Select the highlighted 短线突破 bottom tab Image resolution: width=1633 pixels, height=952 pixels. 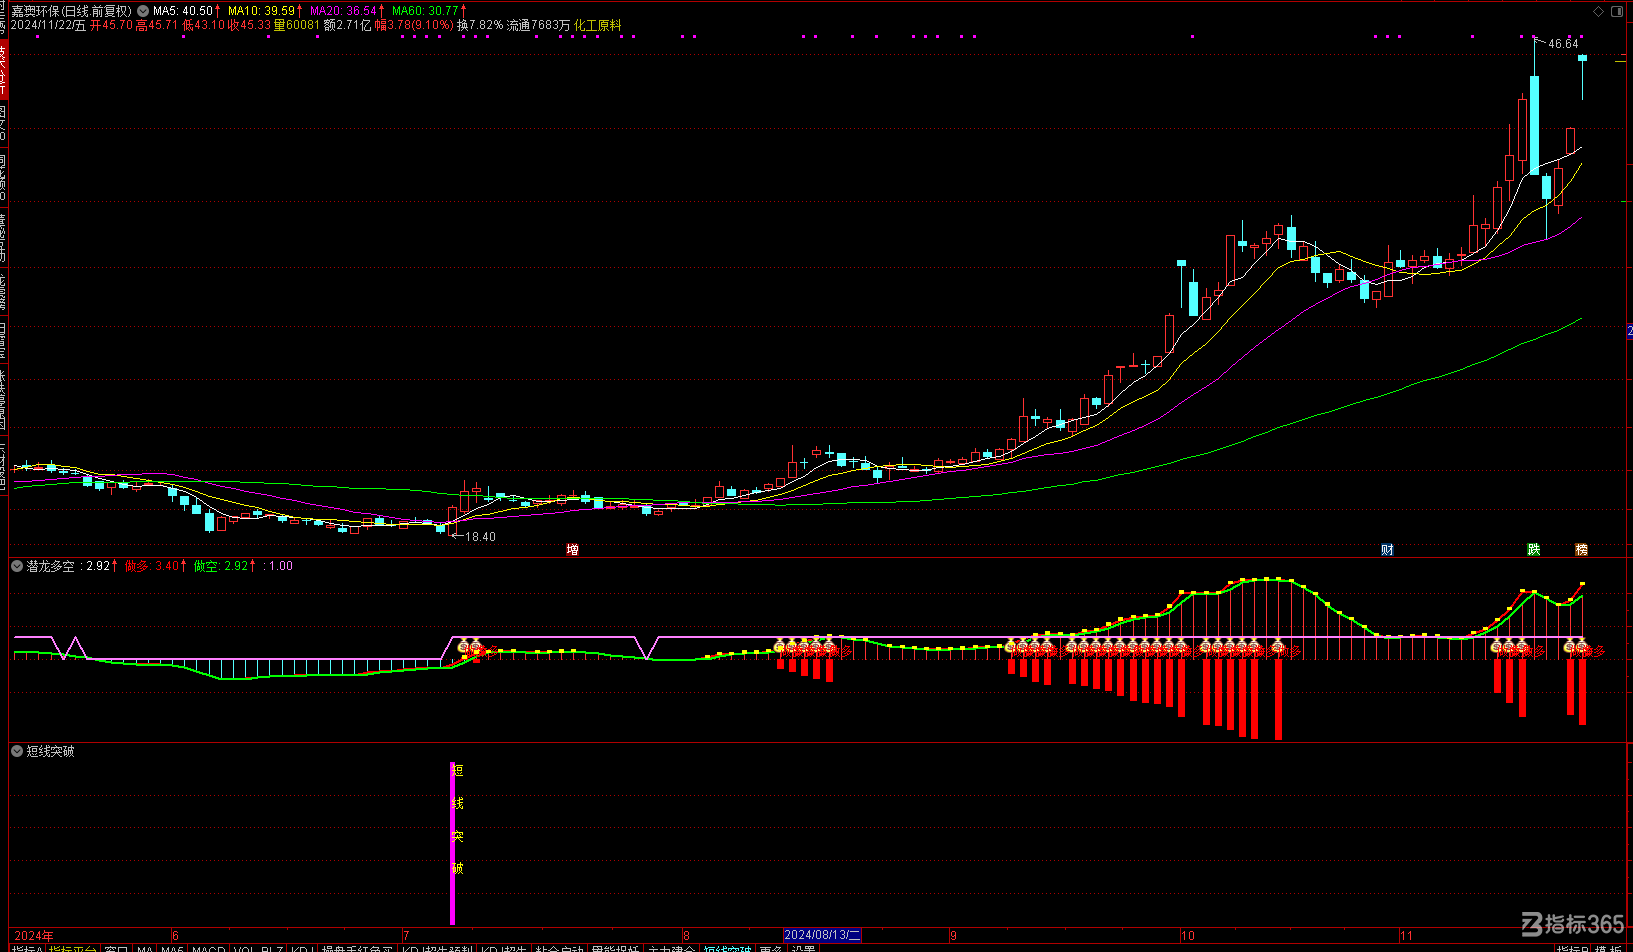(727, 949)
